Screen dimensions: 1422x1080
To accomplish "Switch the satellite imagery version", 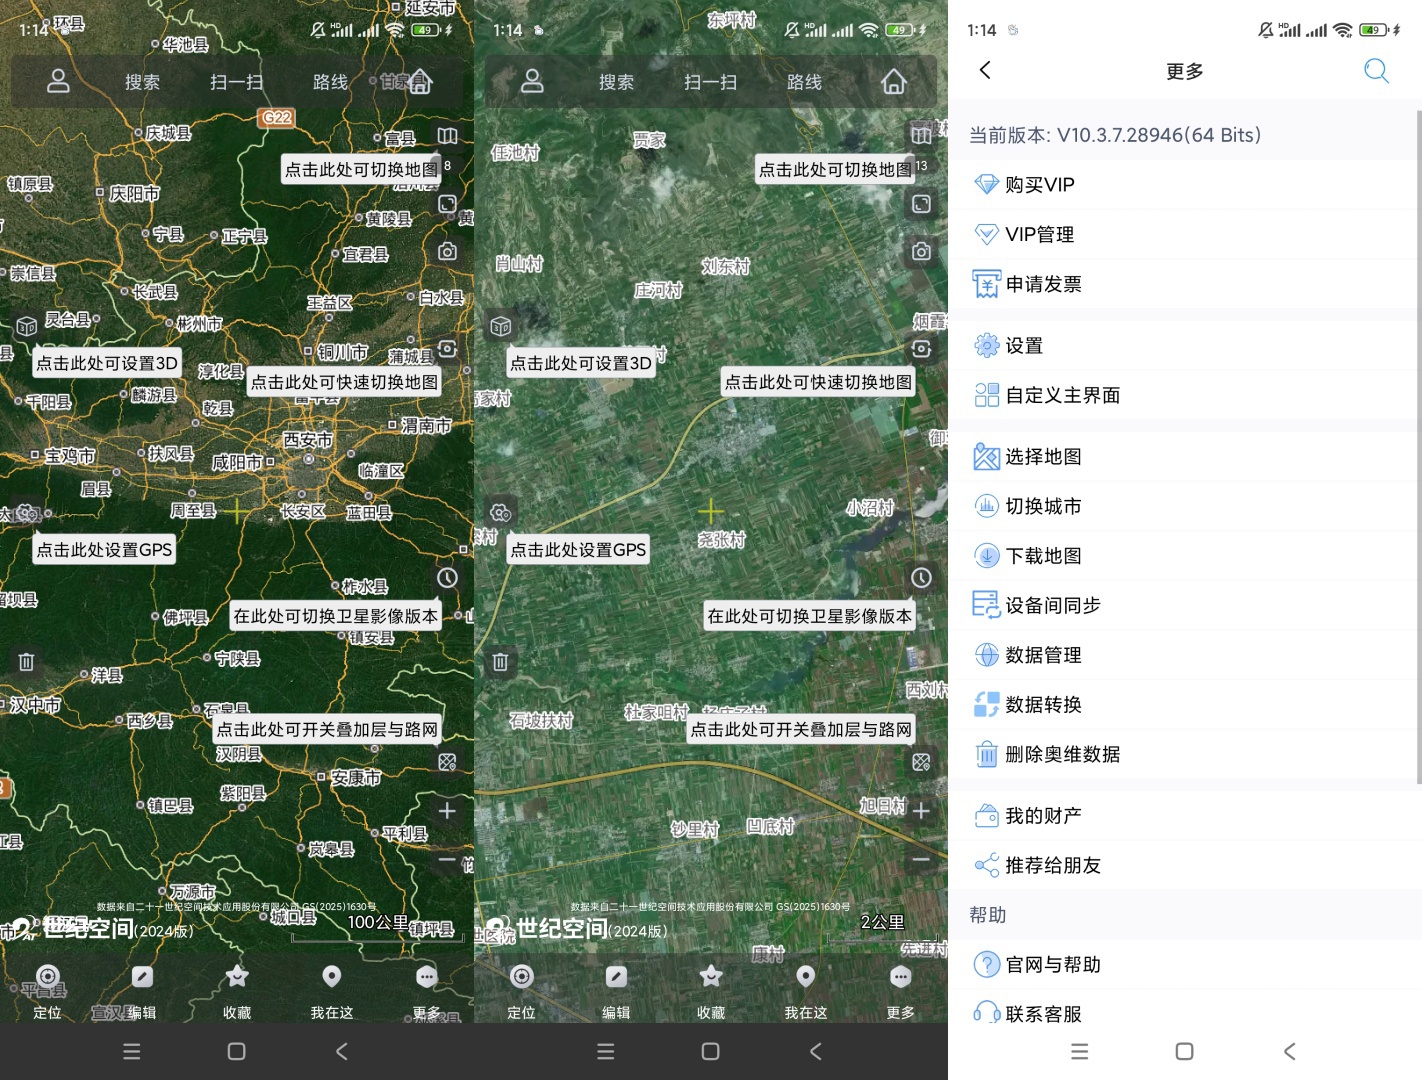I will [x=447, y=577].
